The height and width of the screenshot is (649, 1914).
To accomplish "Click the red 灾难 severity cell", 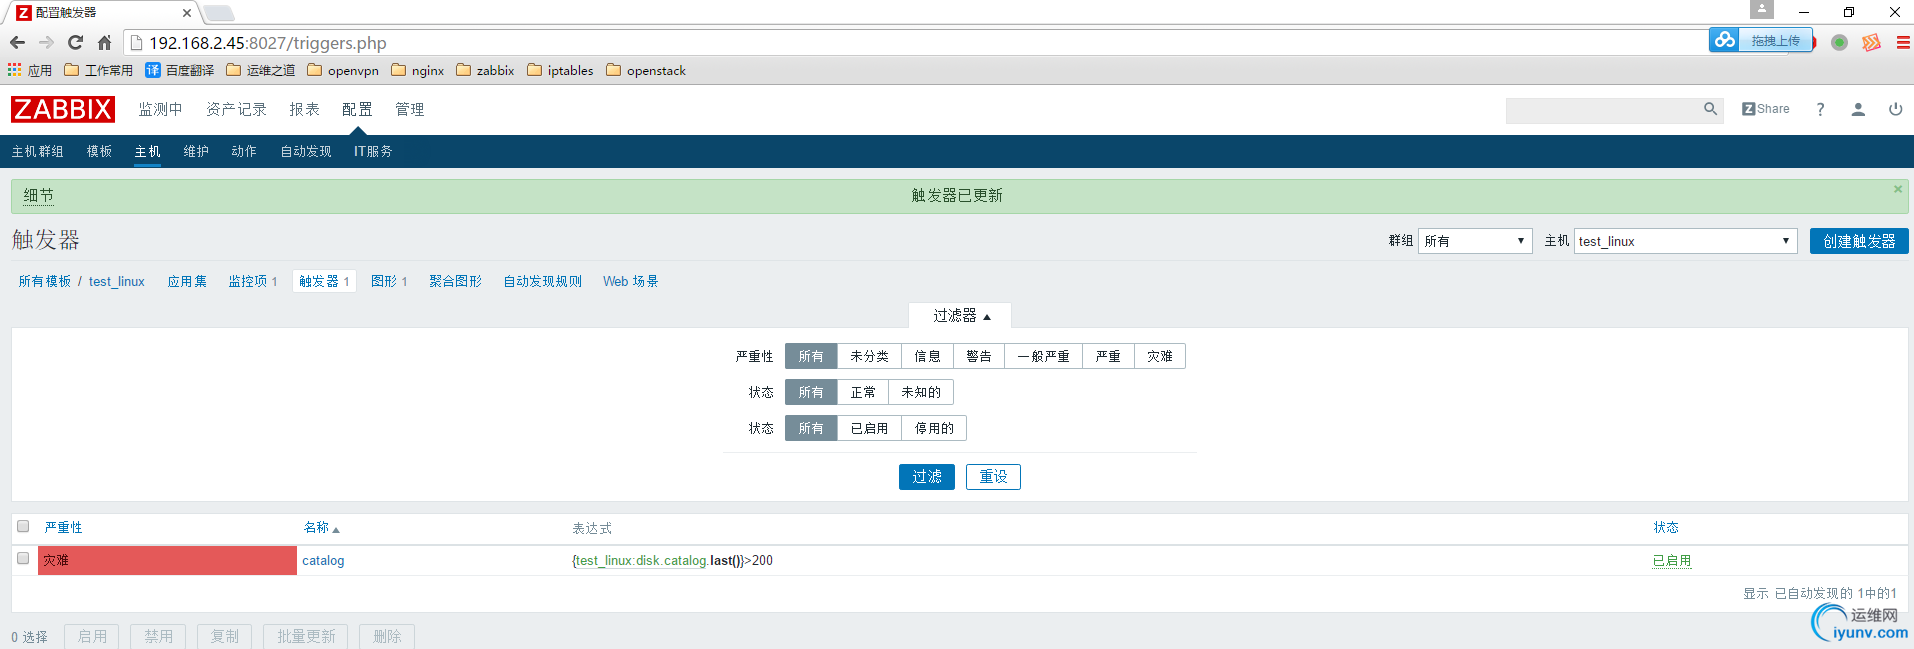I will pos(167,560).
